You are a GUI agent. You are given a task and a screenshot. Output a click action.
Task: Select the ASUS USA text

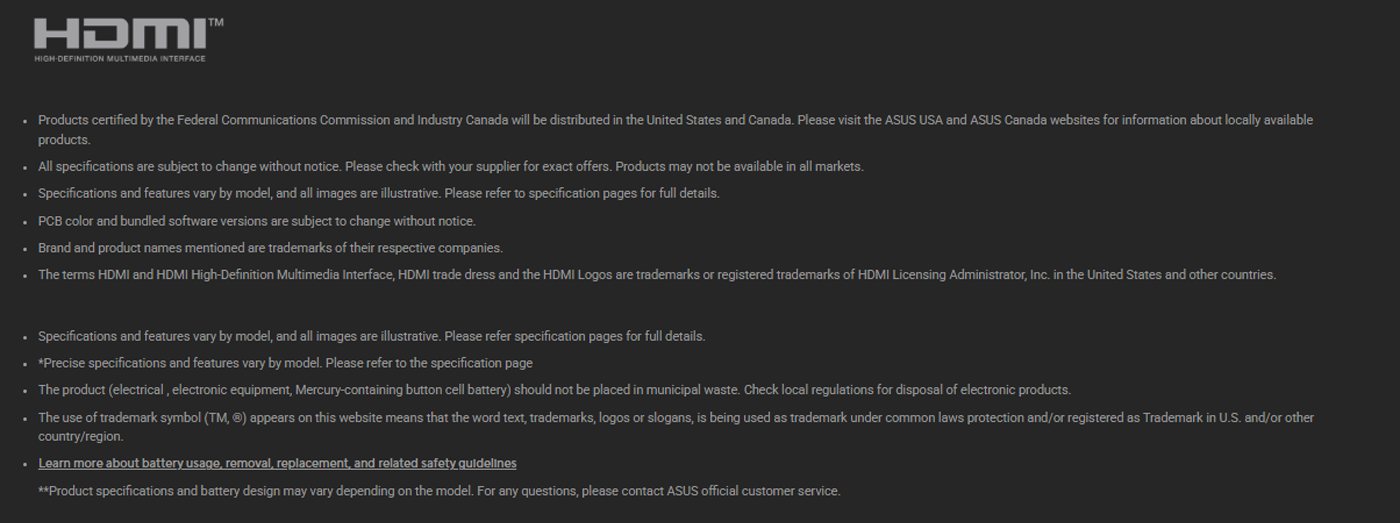tap(913, 120)
